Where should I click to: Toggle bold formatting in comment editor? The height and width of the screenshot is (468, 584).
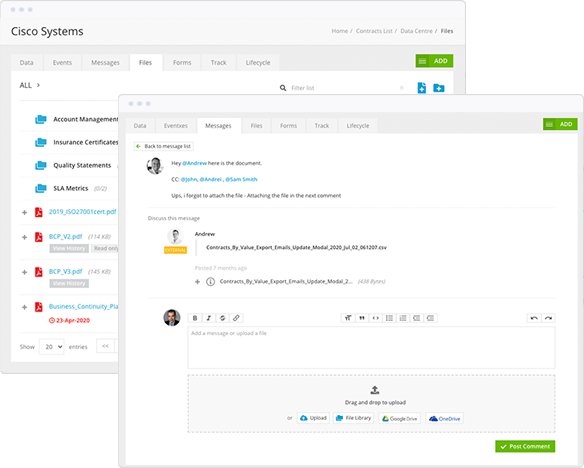[x=195, y=318]
